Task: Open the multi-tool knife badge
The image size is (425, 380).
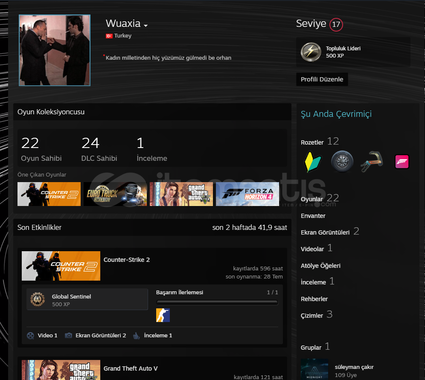Action: (372, 162)
